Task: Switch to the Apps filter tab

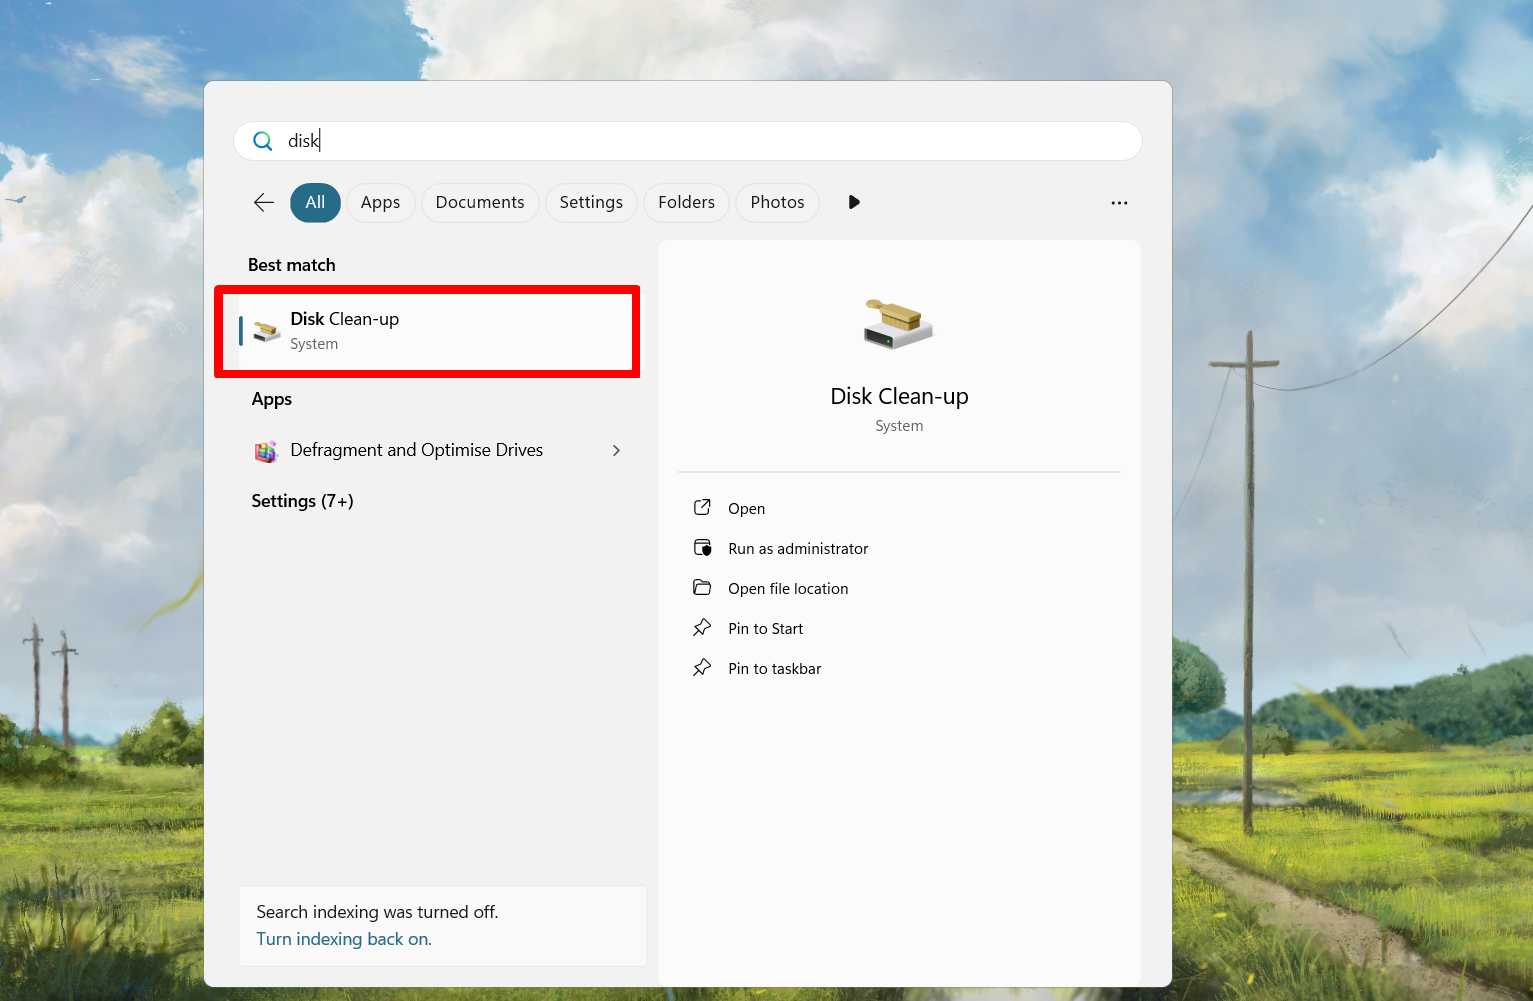Action: pyautogui.click(x=380, y=202)
